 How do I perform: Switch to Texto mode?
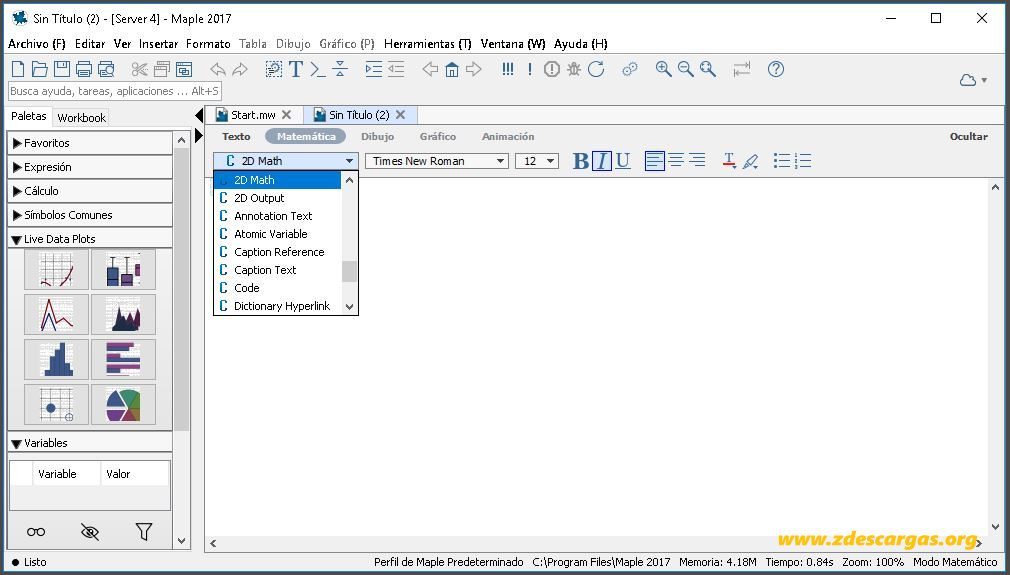click(236, 137)
